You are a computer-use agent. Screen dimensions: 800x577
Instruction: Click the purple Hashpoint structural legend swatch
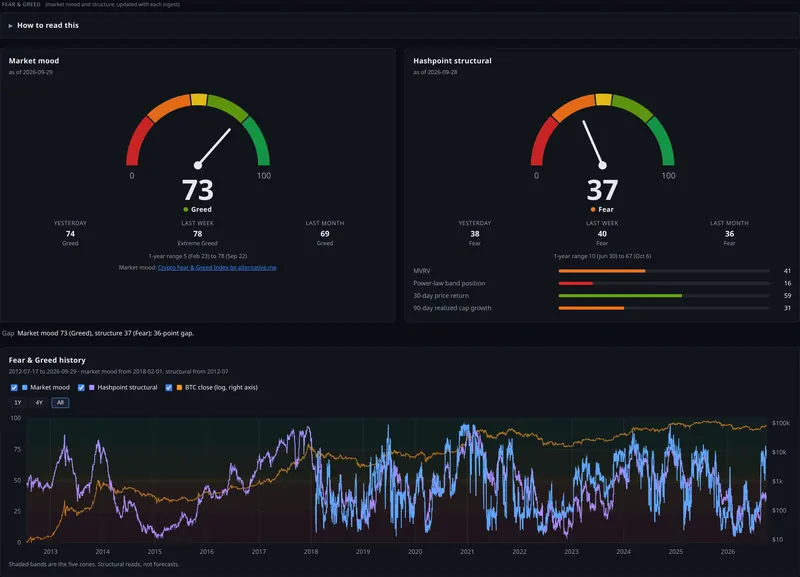(92, 387)
